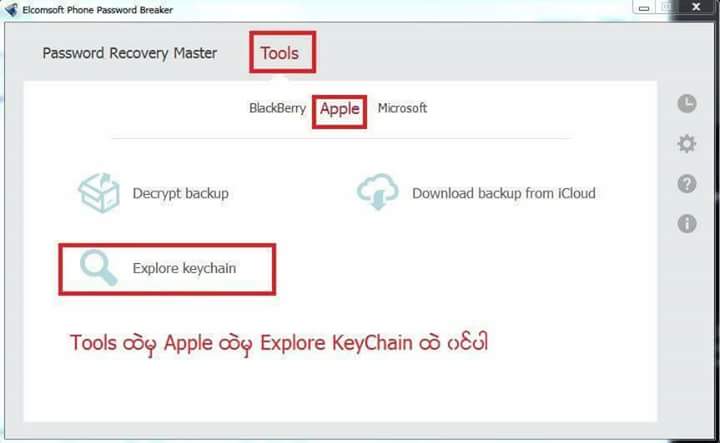This screenshot has width=720, height=443.
Task: Close the Phone Password Breaker window
Action: 696,7
